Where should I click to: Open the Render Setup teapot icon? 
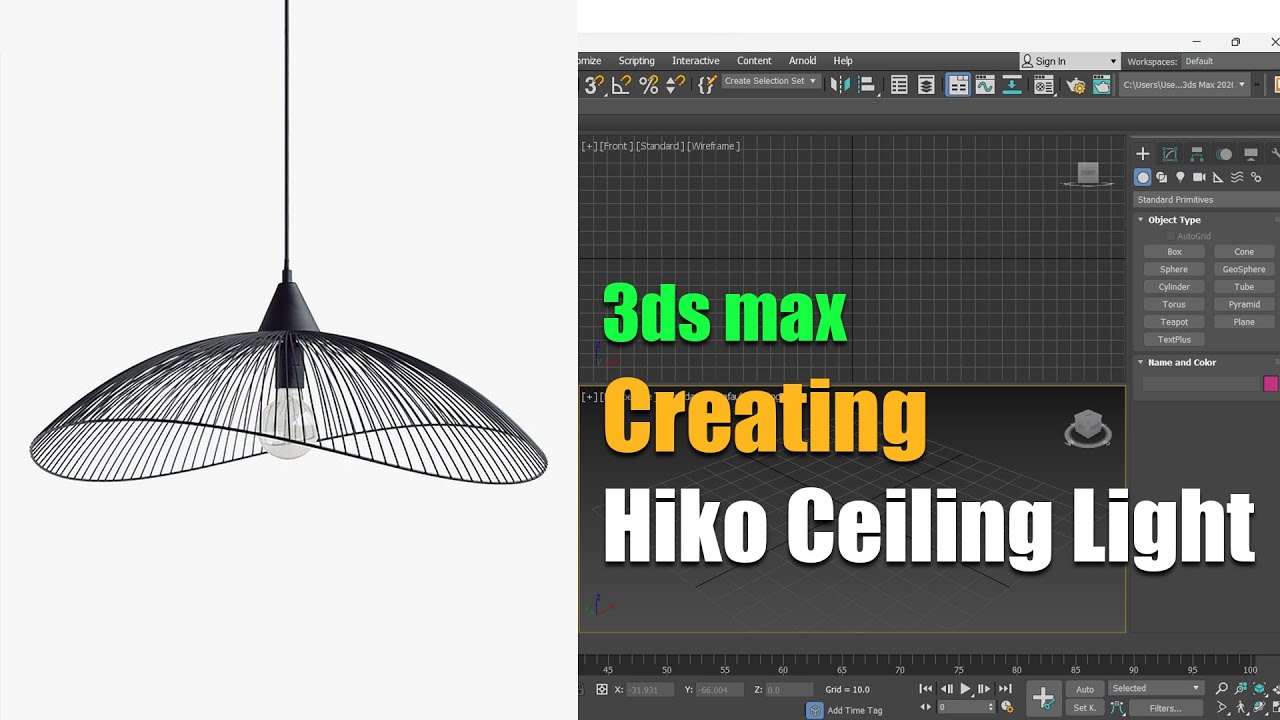tap(1076, 85)
